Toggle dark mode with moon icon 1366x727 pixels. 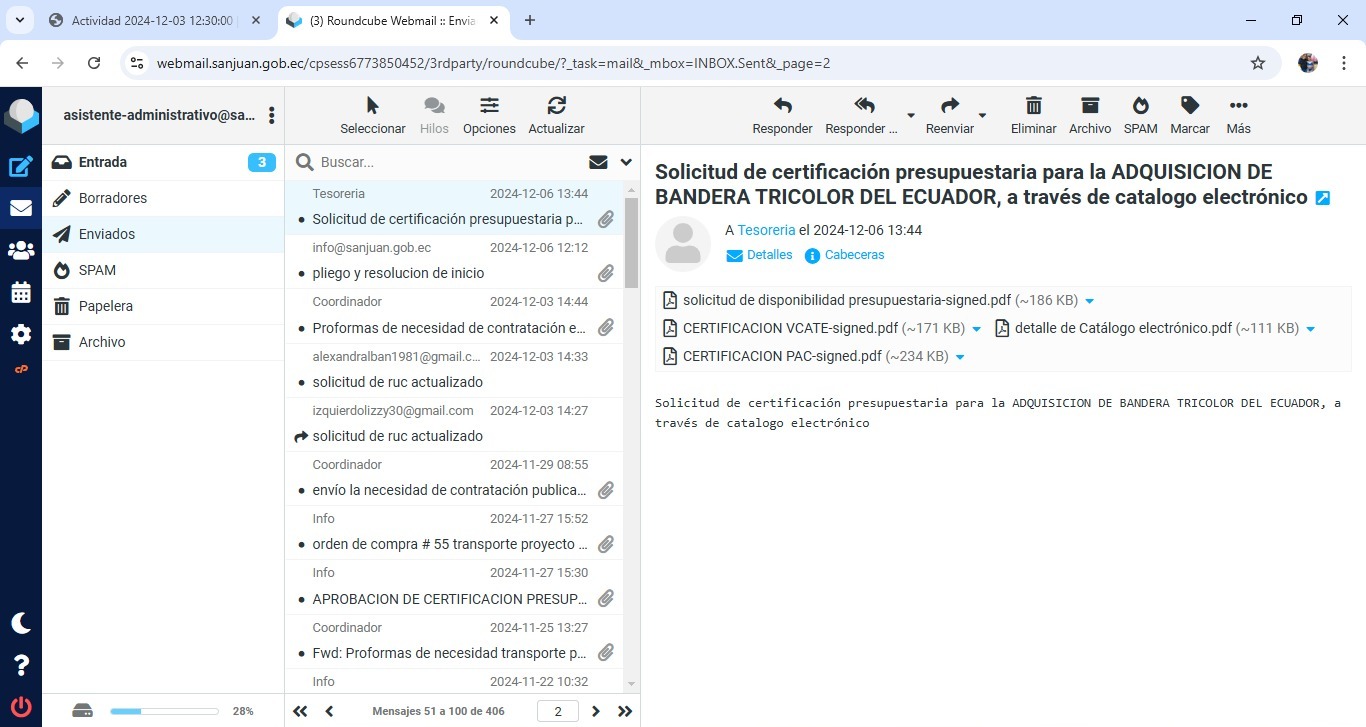tap(21, 623)
